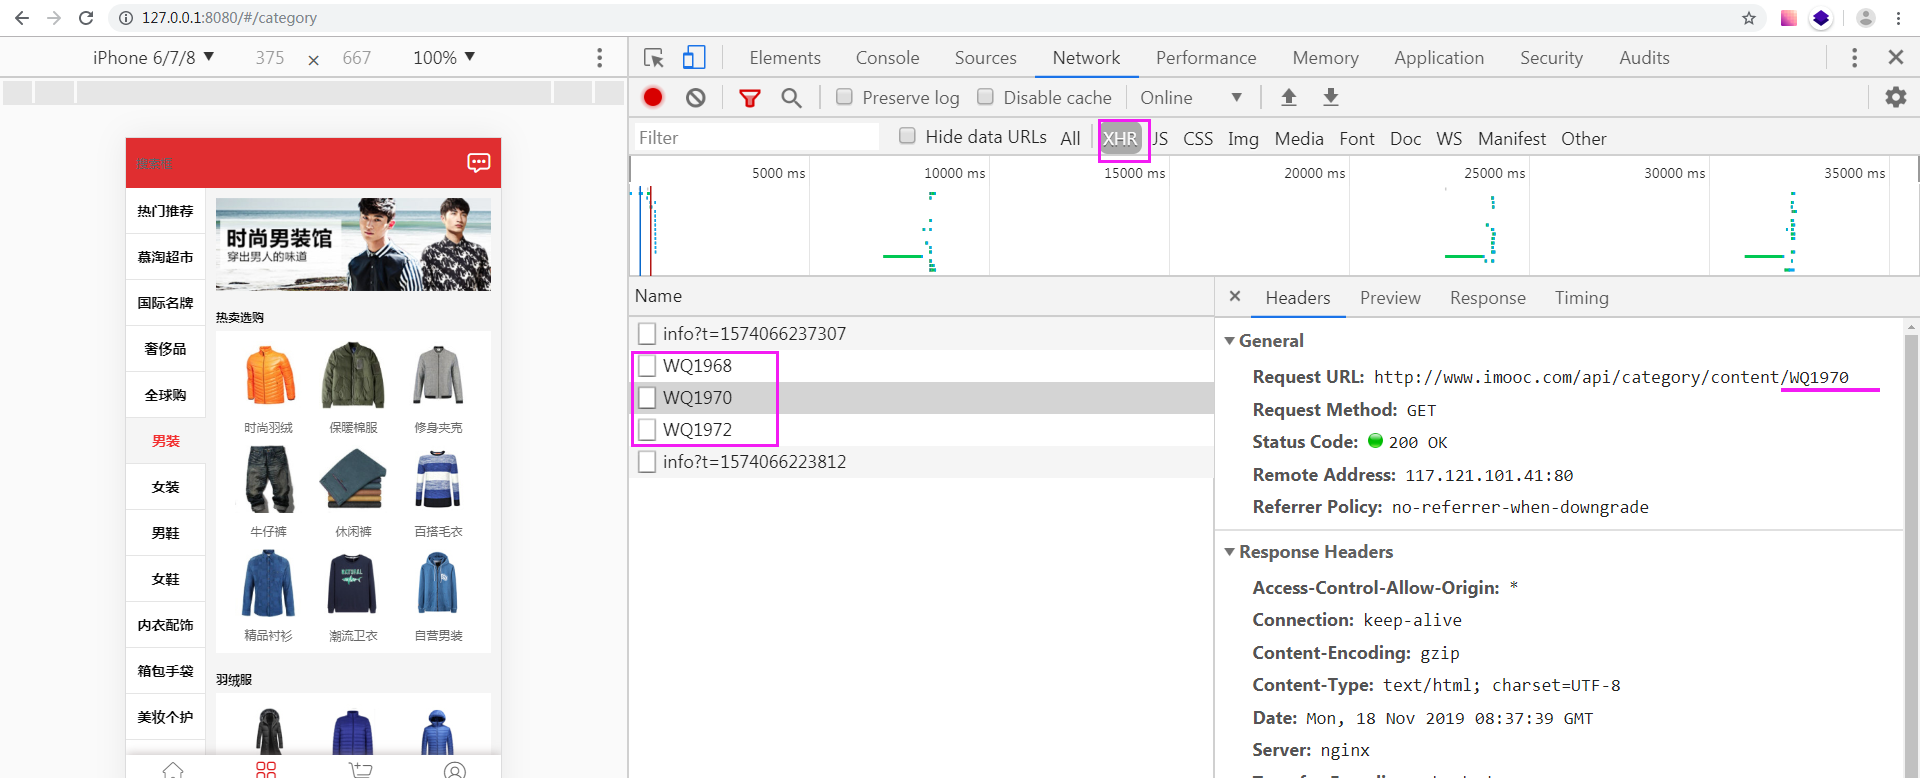Open network settings gear icon

[x=1896, y=97]
